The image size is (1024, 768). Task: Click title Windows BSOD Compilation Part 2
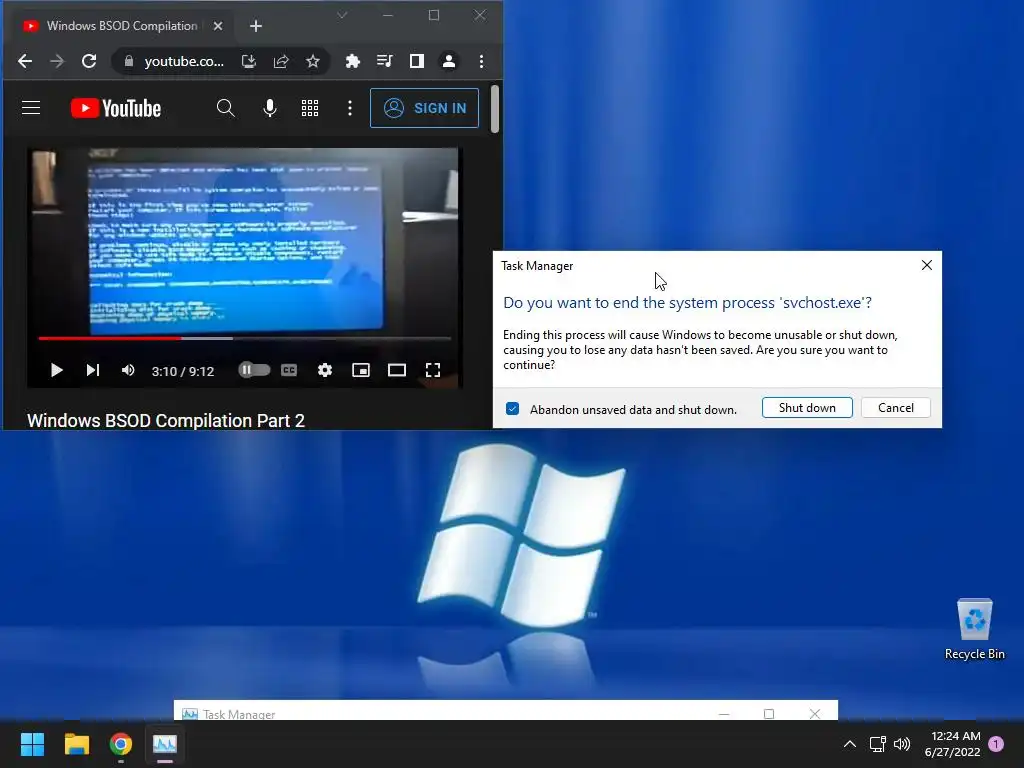(x=166, y=421)
